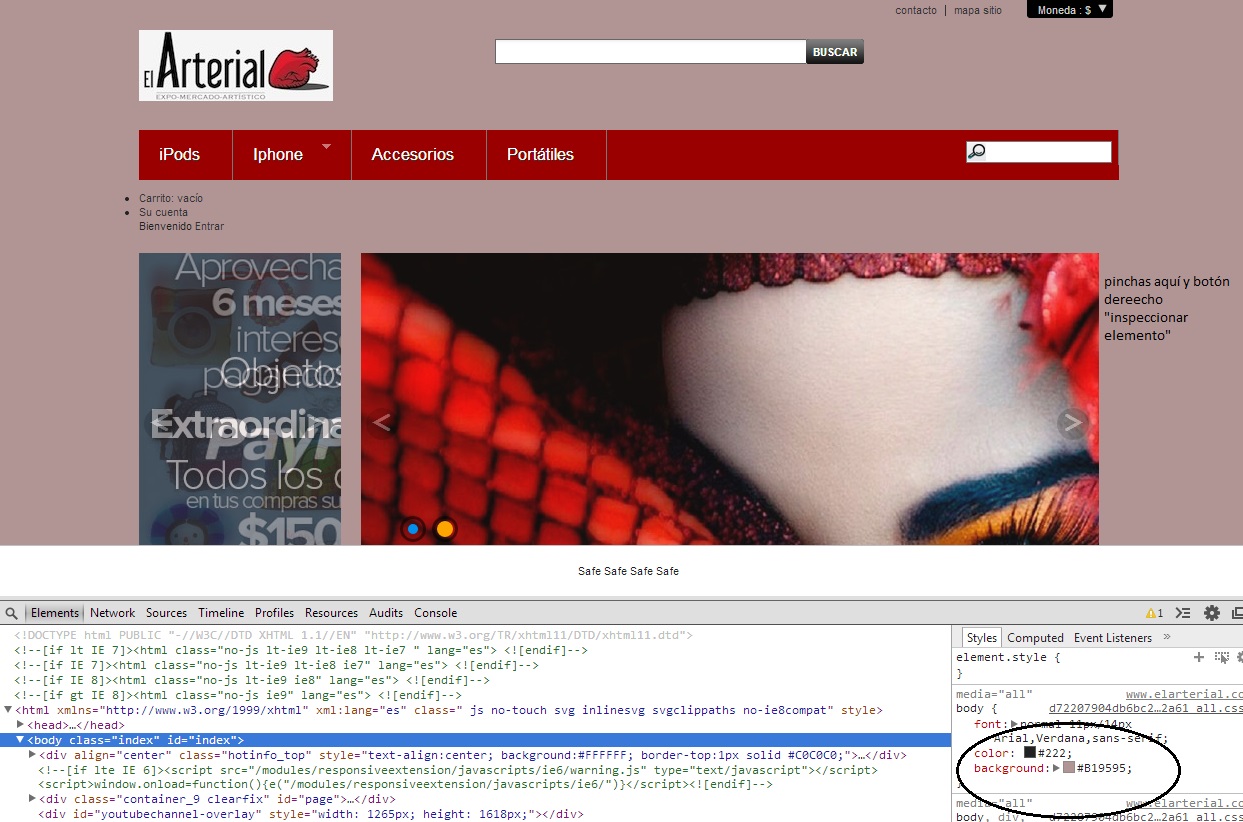
Task: Switch to the Network panel
Action: (112, 613)
